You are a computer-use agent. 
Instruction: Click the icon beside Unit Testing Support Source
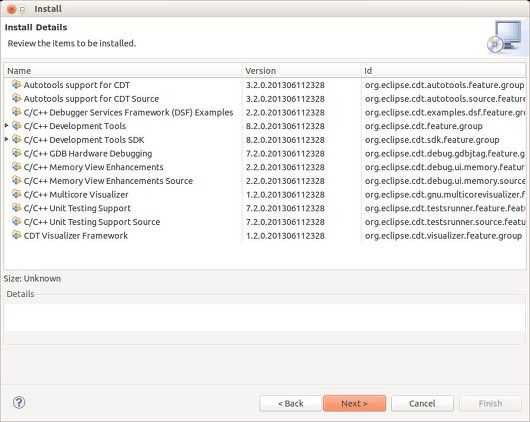(16, 221)
